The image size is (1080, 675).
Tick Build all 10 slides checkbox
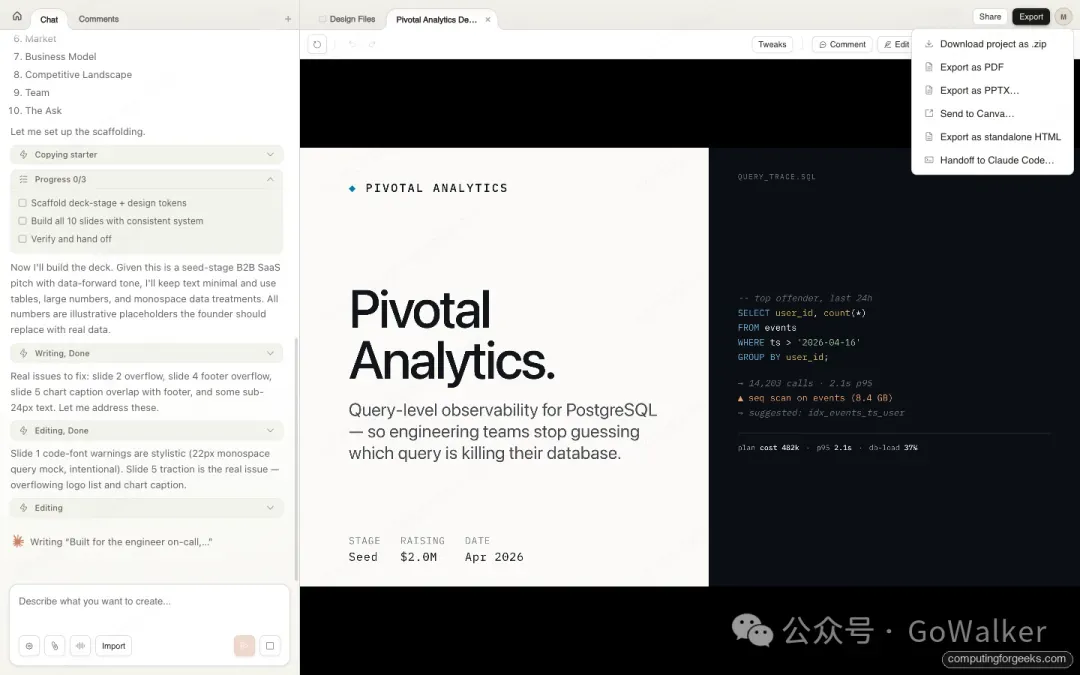point(23,221)
